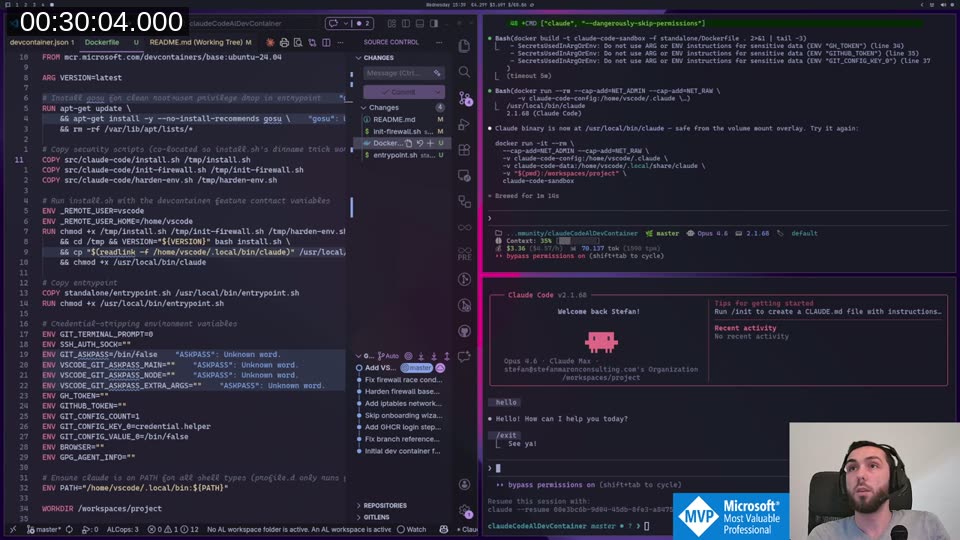Click the editor minimap scrollbar slider

pos(351,206)
